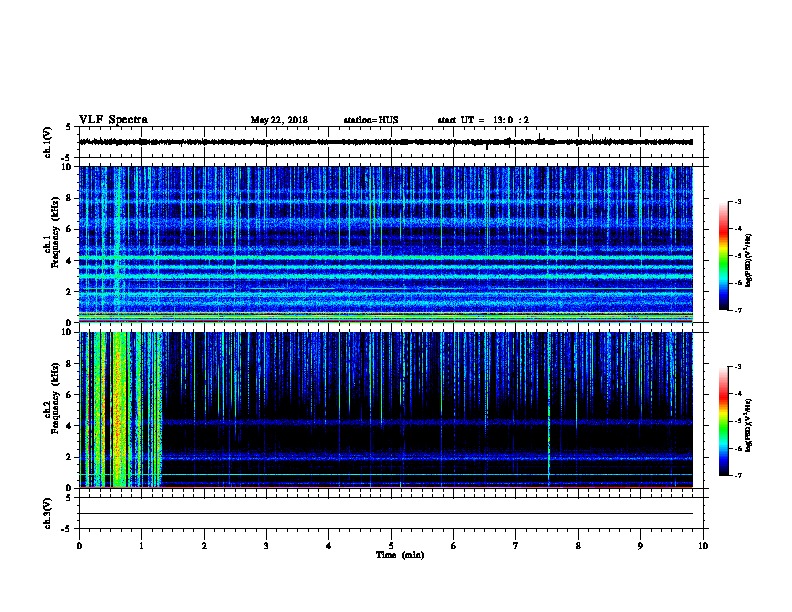Click the ch.1 voltage waveform trace

point(386,142)
